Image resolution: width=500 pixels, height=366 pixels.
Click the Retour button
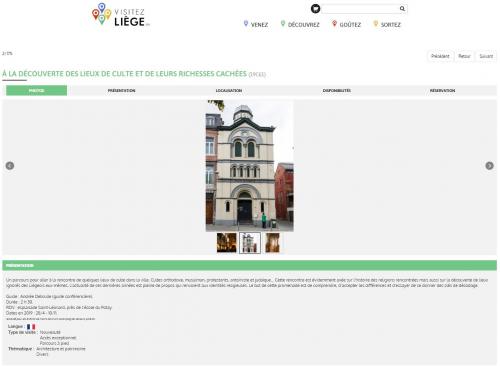pos(464,56)
